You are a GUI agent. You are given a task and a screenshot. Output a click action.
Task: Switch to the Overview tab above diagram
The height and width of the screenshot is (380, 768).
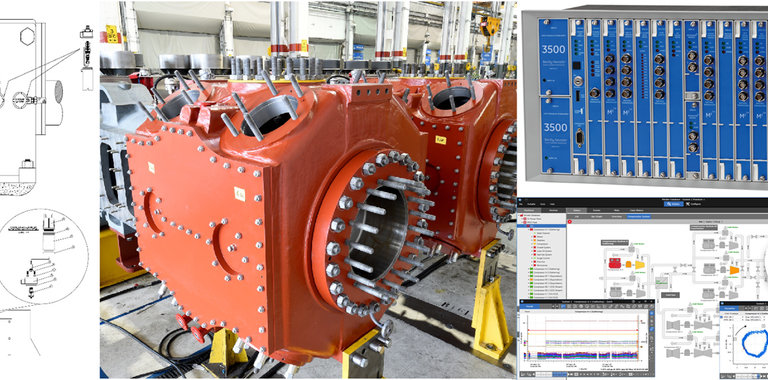click(617, 216)
